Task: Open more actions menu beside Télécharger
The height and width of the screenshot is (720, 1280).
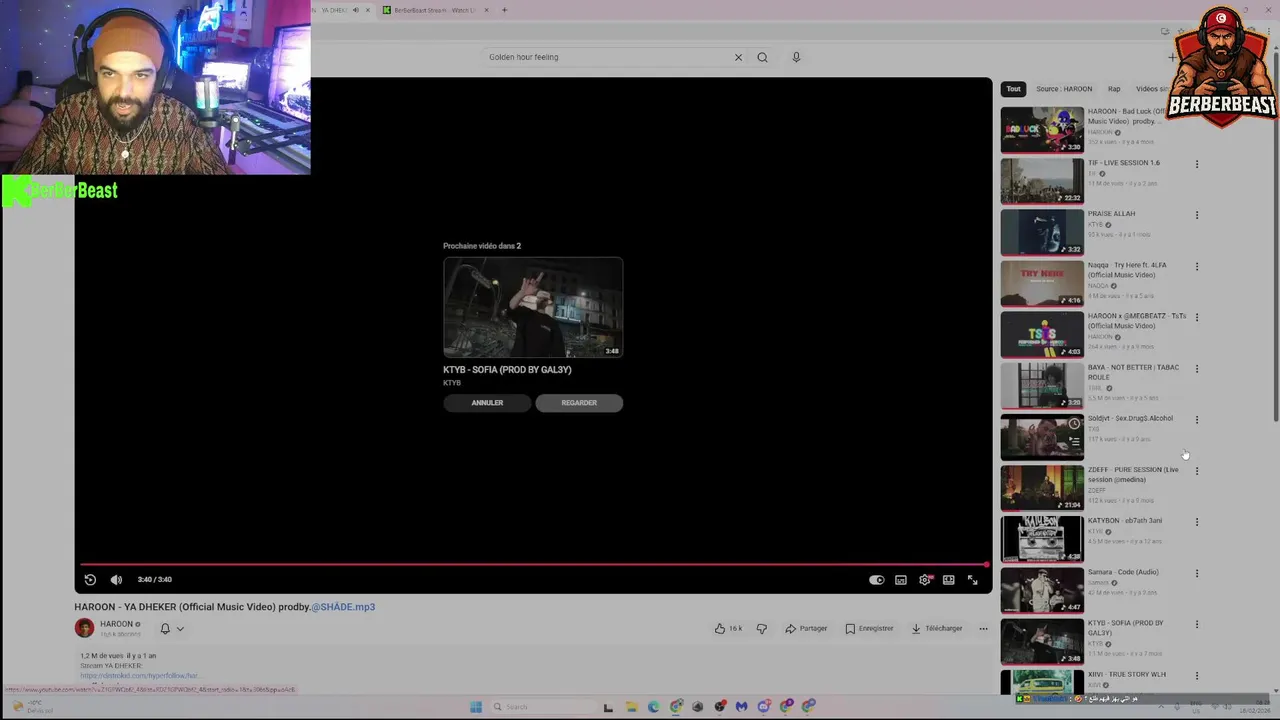Action: [x=983, y=629]
